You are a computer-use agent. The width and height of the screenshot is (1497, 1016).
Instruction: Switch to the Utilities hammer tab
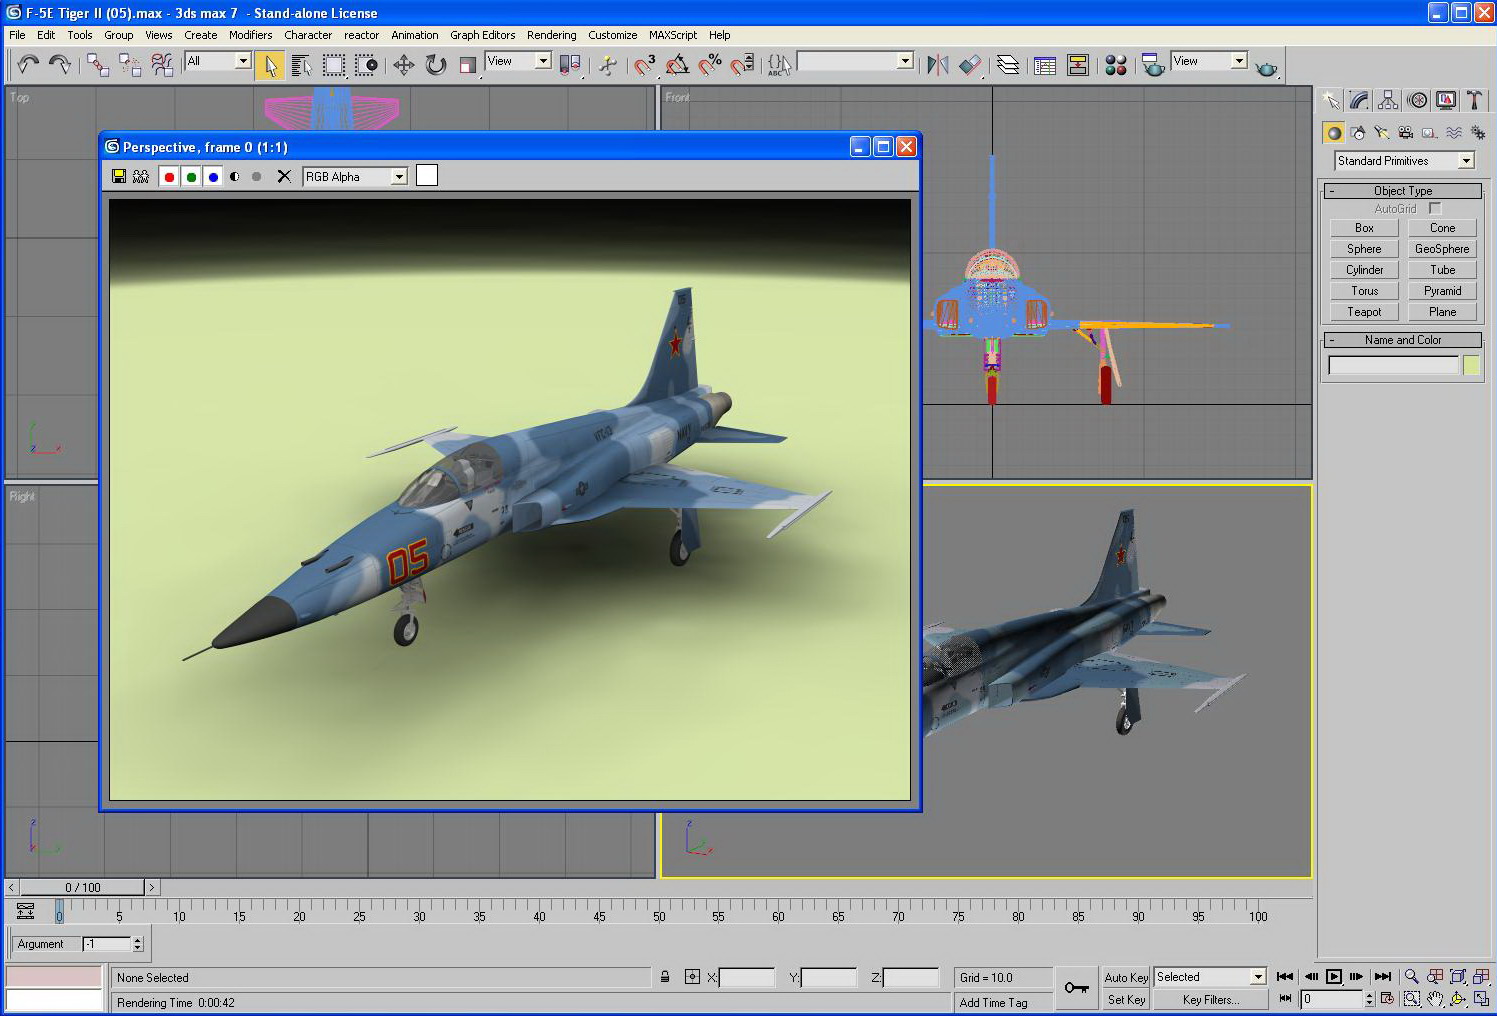click(1475, 100)
